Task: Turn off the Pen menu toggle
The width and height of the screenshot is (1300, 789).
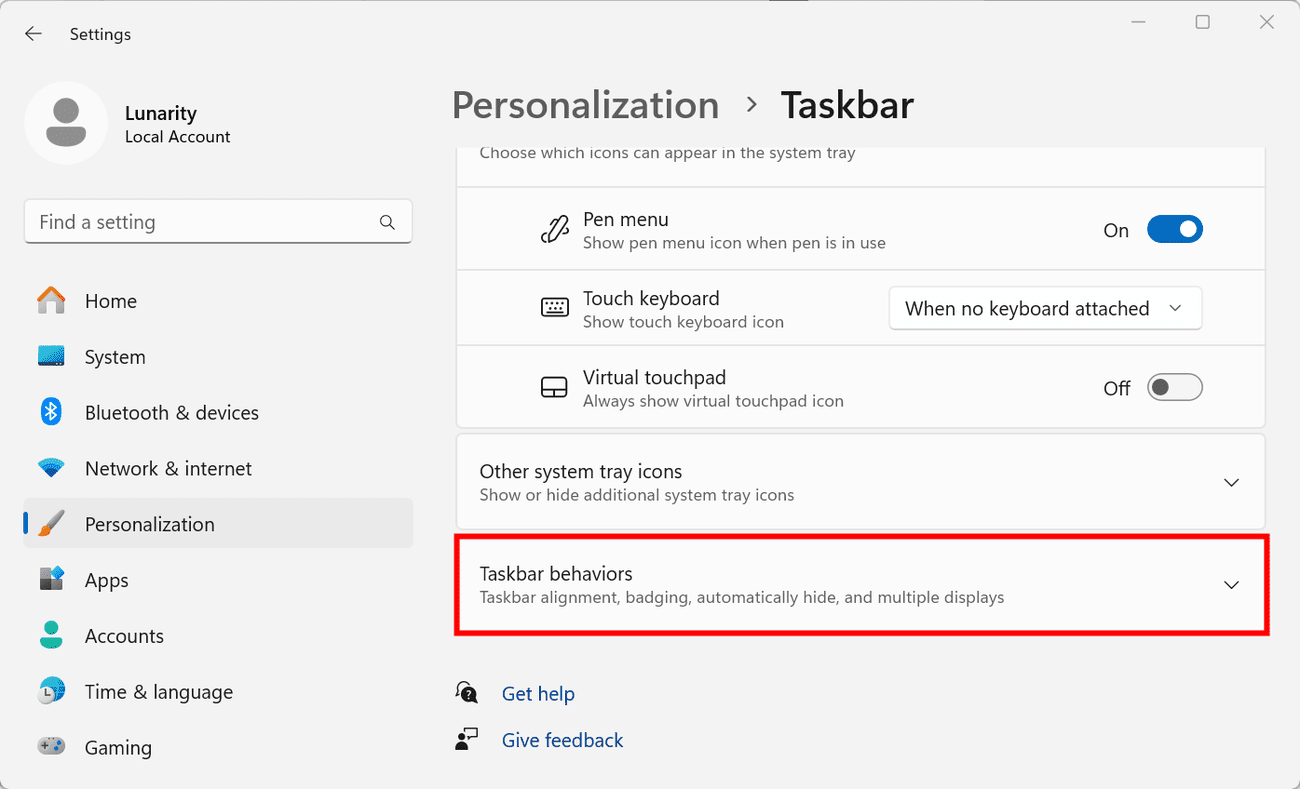Action: (1174, 230)
